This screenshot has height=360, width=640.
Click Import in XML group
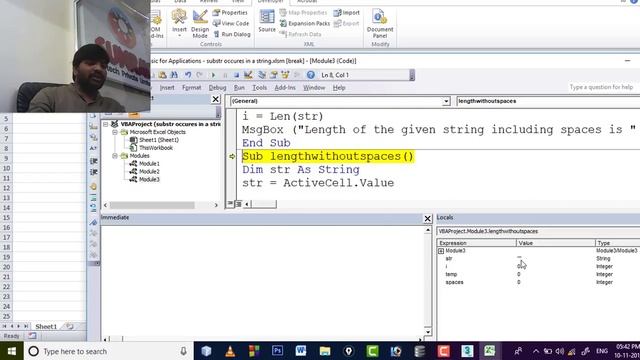(347, 13)
